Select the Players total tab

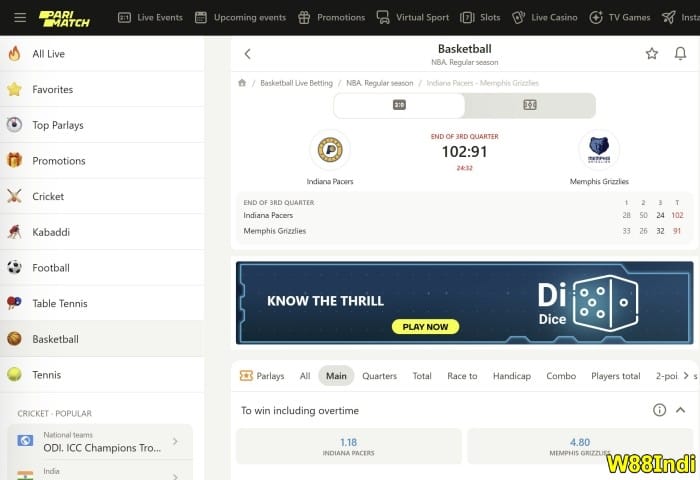[616, 376]
